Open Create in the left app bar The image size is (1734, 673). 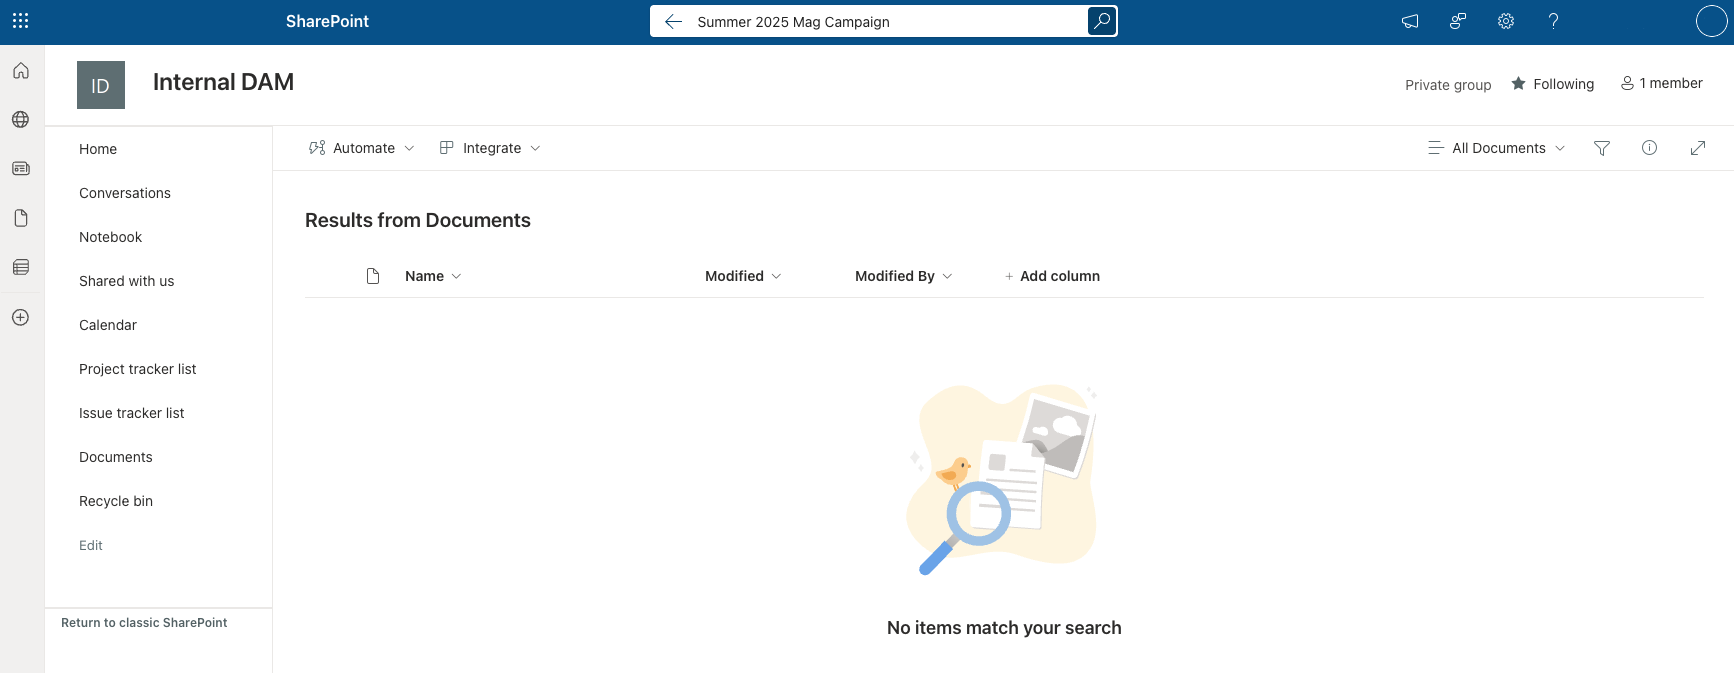tap(20, 317)
